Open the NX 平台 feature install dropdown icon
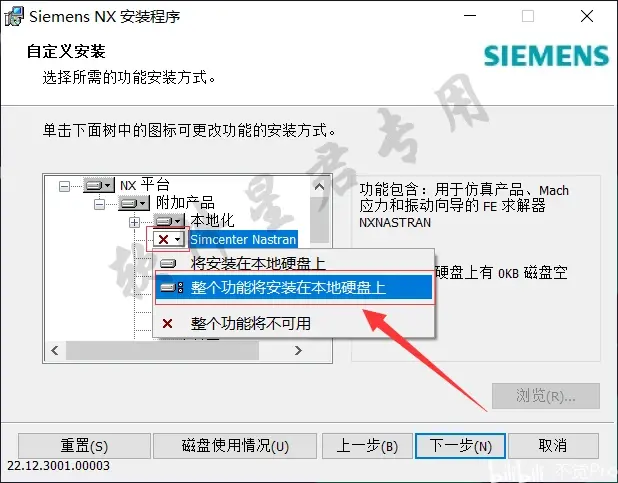Viewport: 618px width, 483px height. (x=99, y=185)
